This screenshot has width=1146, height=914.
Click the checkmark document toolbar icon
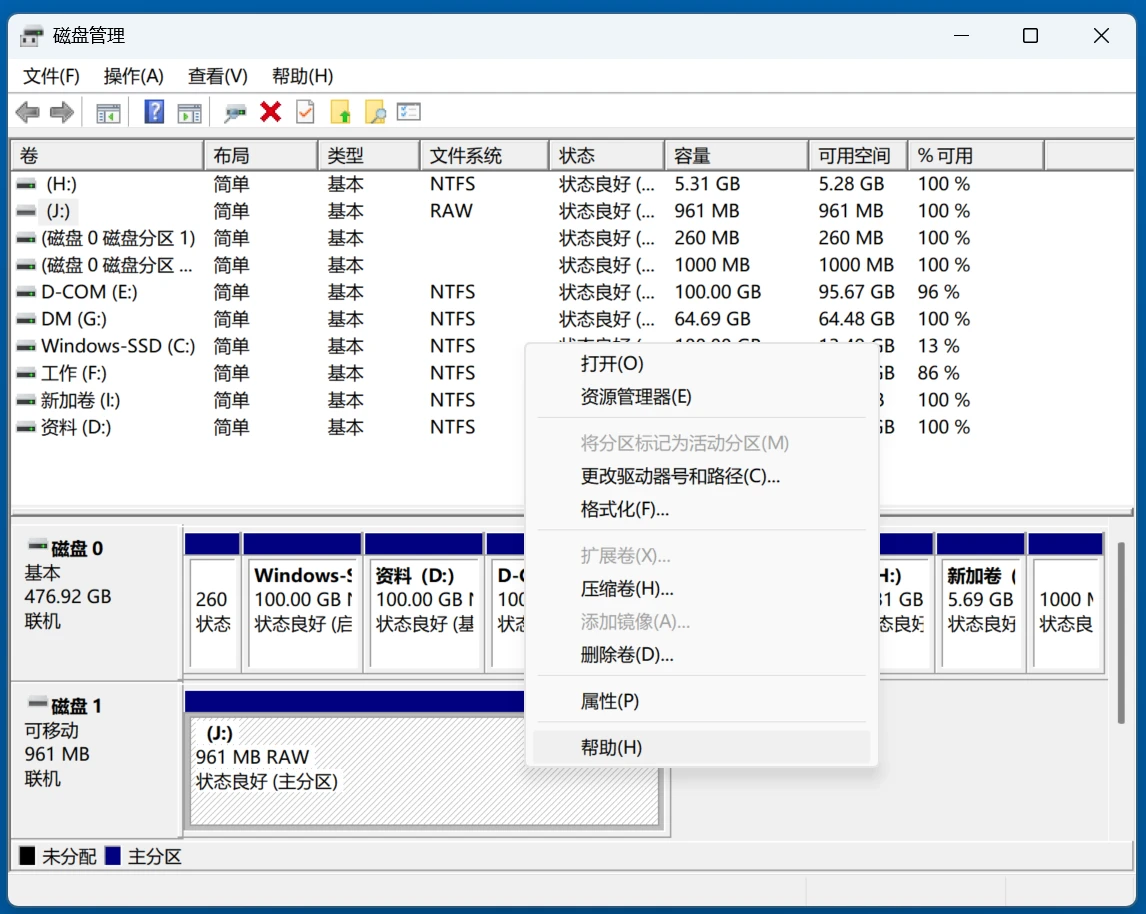click(306, 111)
